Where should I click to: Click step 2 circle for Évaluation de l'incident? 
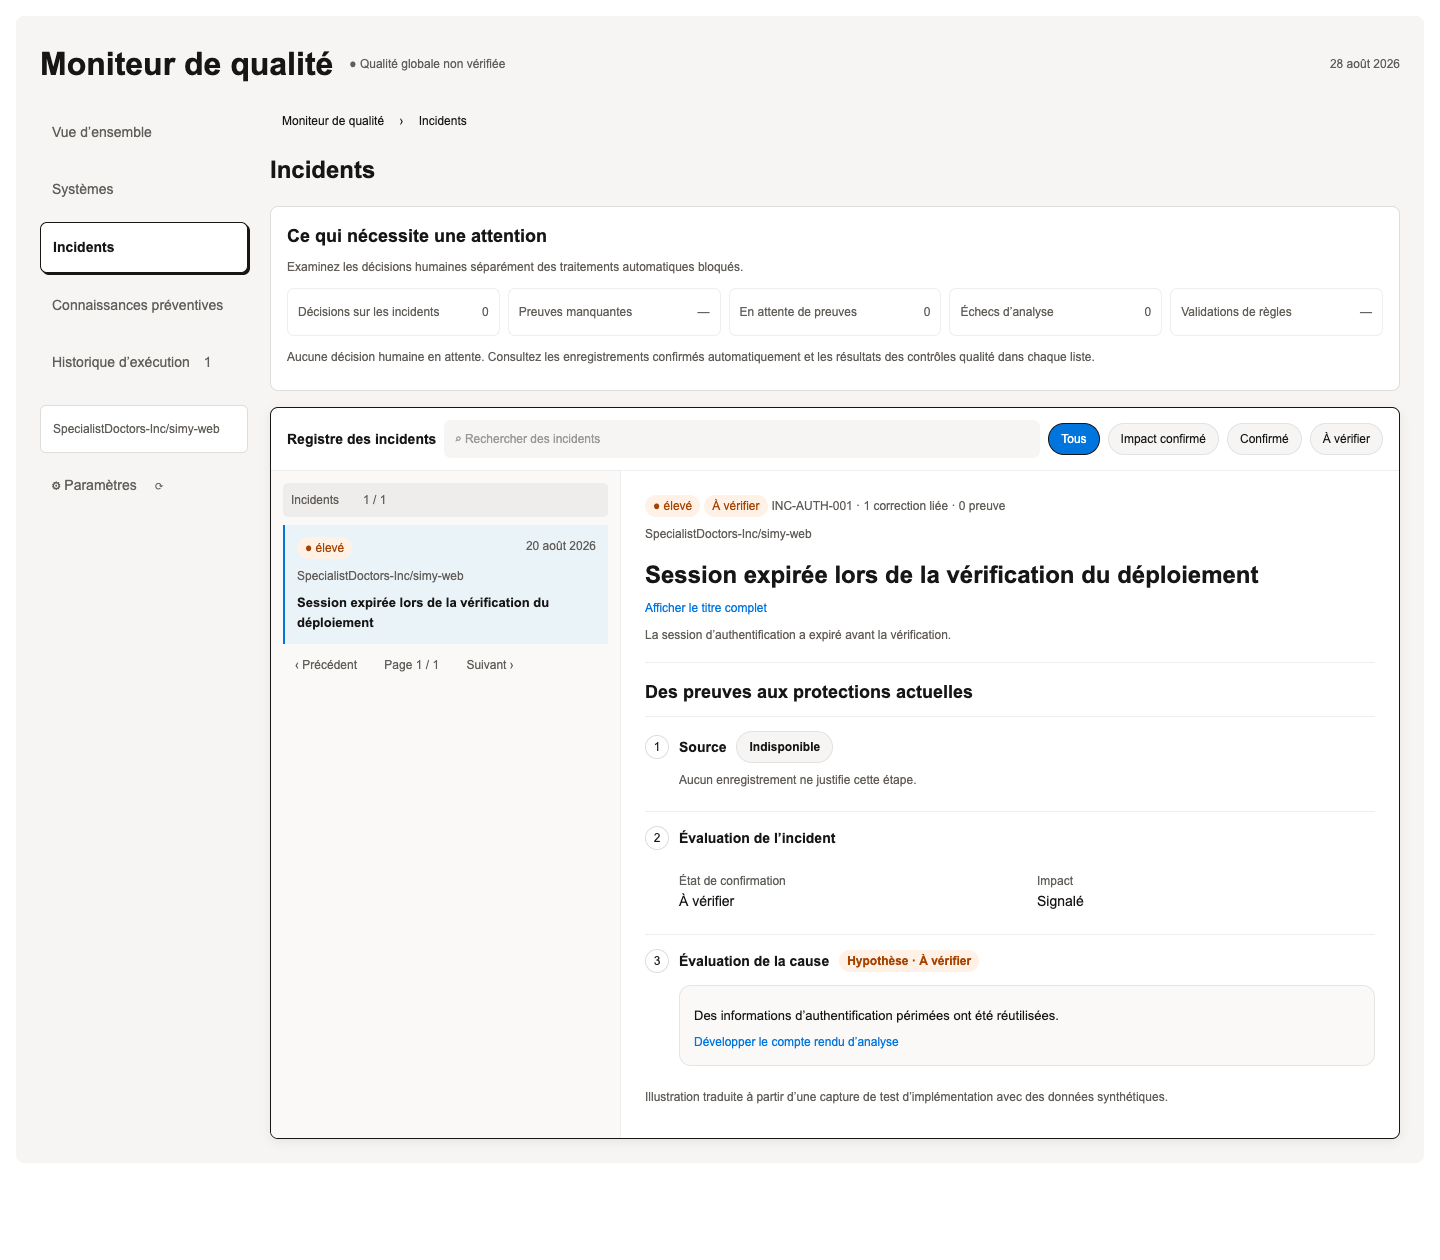[x=657, y=838]
